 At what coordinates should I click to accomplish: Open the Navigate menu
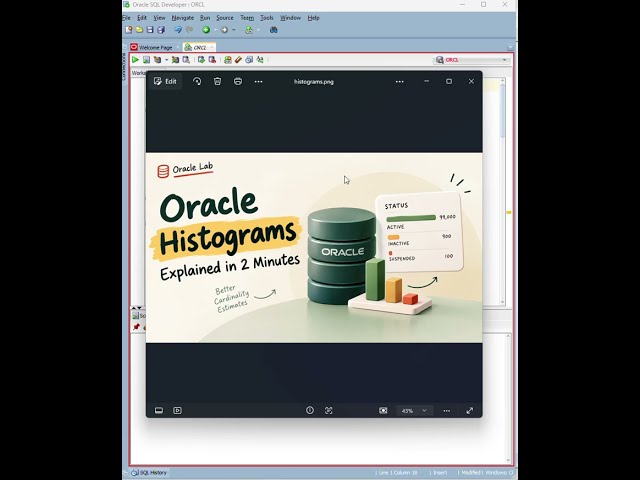tap(182, 18)
